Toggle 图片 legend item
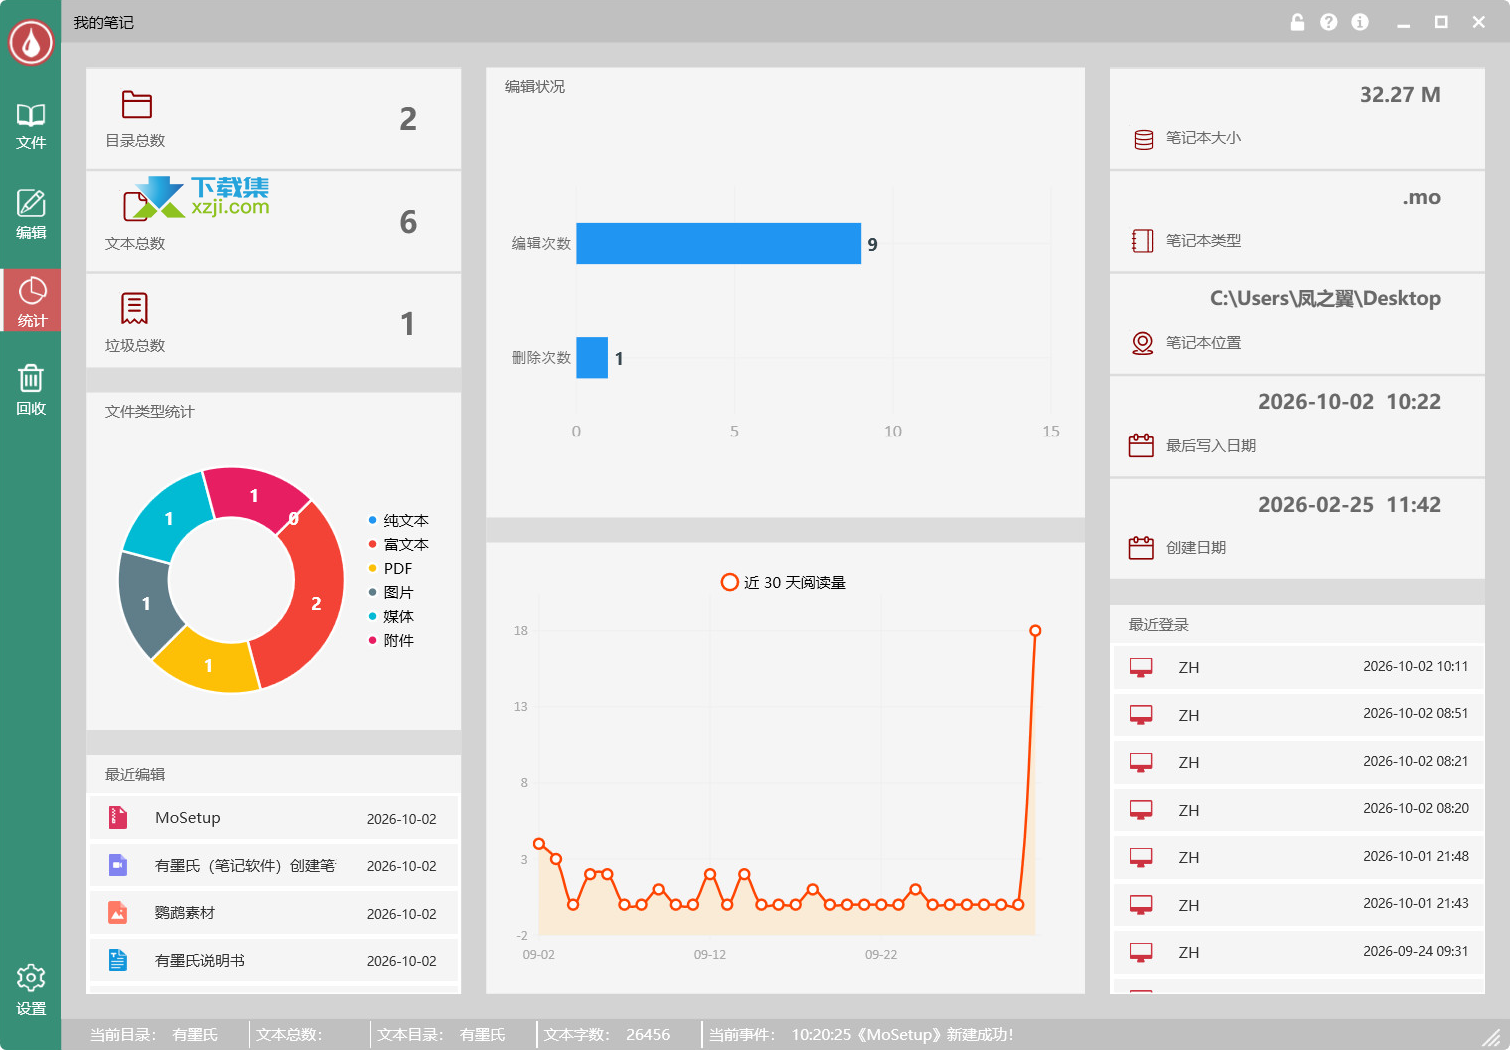The width and height of the screenshot is (1510, 1050). [391, 592]
